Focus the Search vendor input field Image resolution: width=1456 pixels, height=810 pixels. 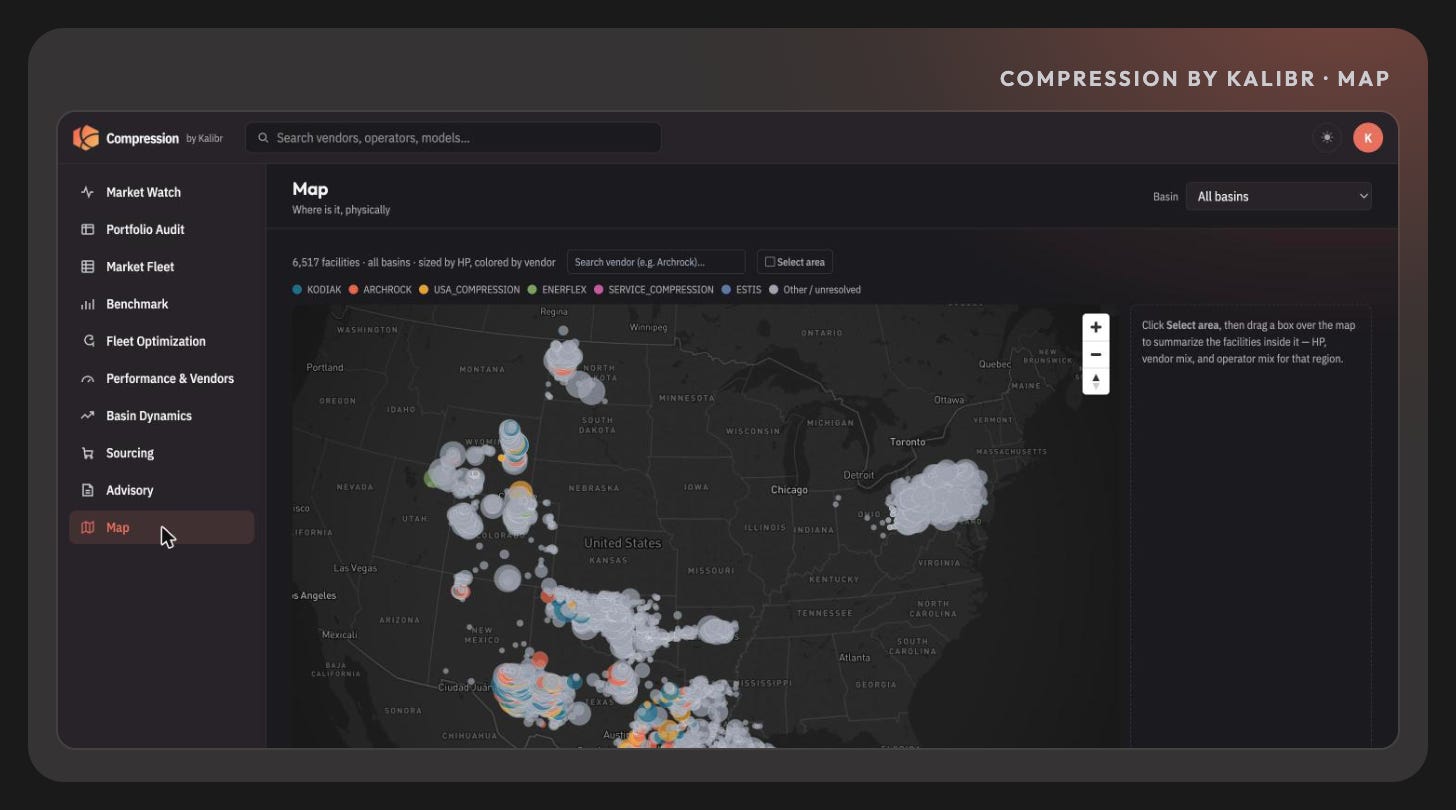pyautogui.click(x=656, y=262)
